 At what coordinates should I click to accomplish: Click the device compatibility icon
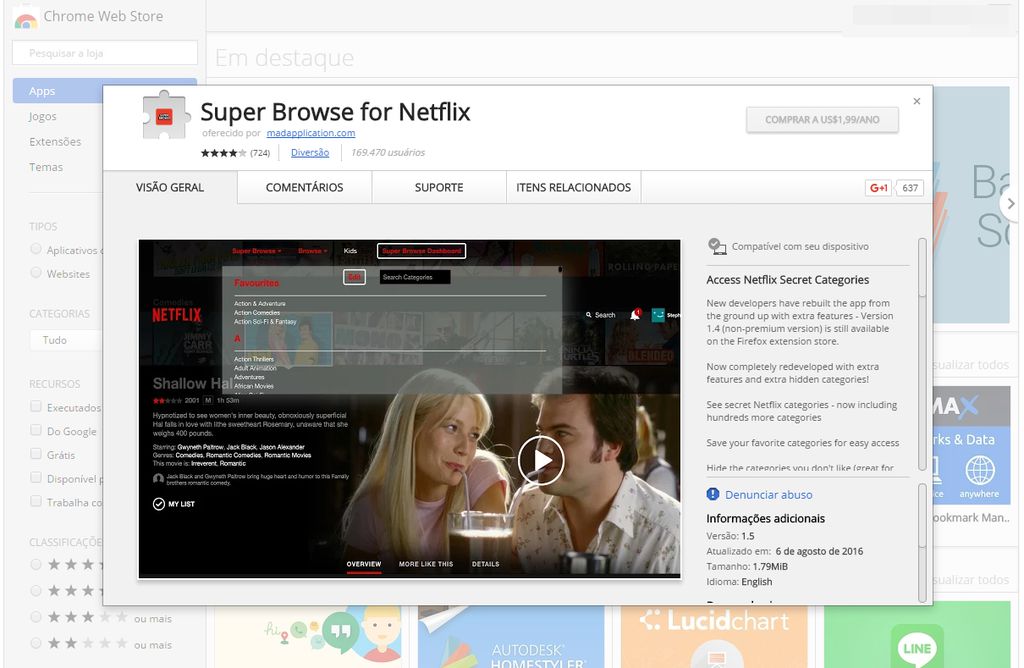(x=716, y=246)
